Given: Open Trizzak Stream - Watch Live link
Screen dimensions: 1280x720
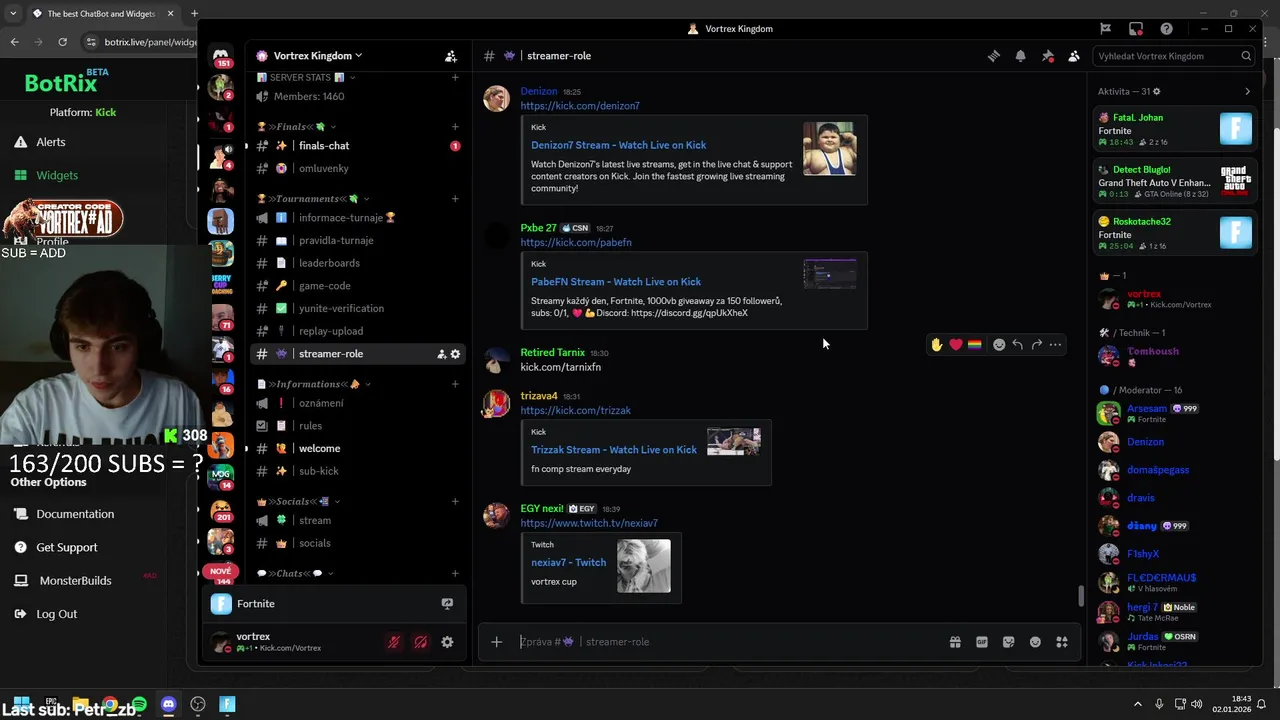Looking at the screenshot, I should coord(614,450).
